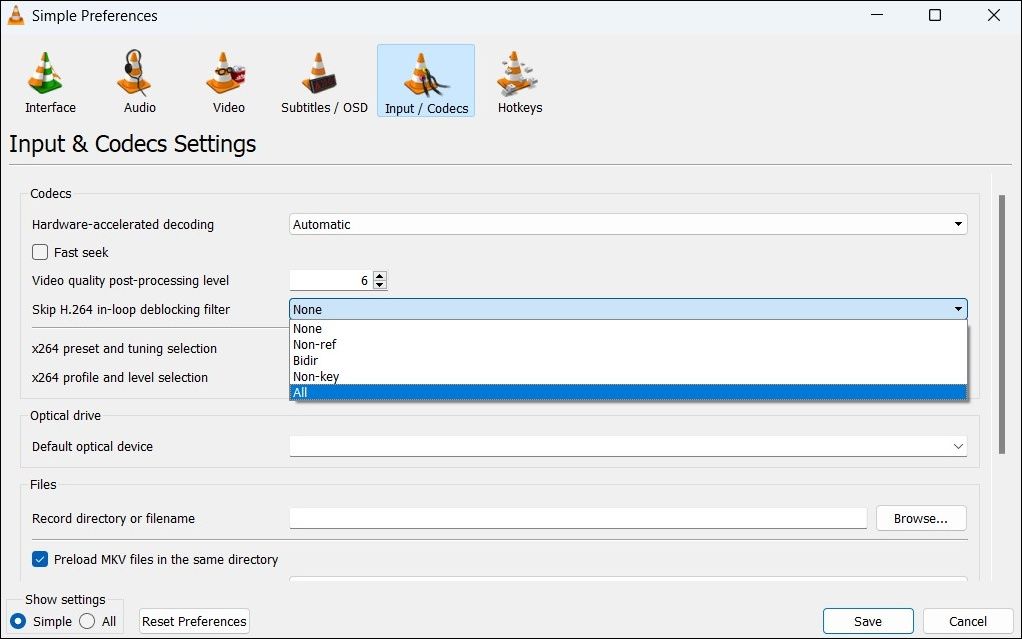Collapse the Skip H.264 deblocking filter dropdown
The image size is (1022, 639).
click(628, 309)
